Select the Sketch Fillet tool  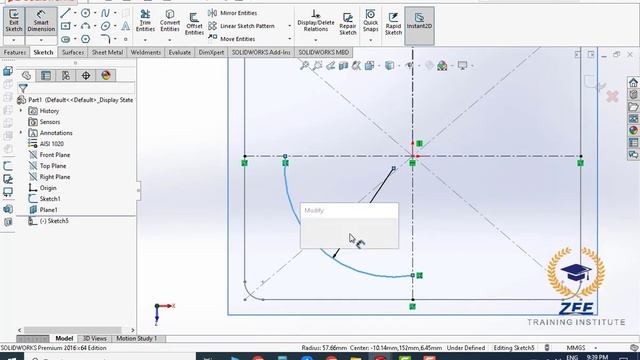(x=105, y=39)
